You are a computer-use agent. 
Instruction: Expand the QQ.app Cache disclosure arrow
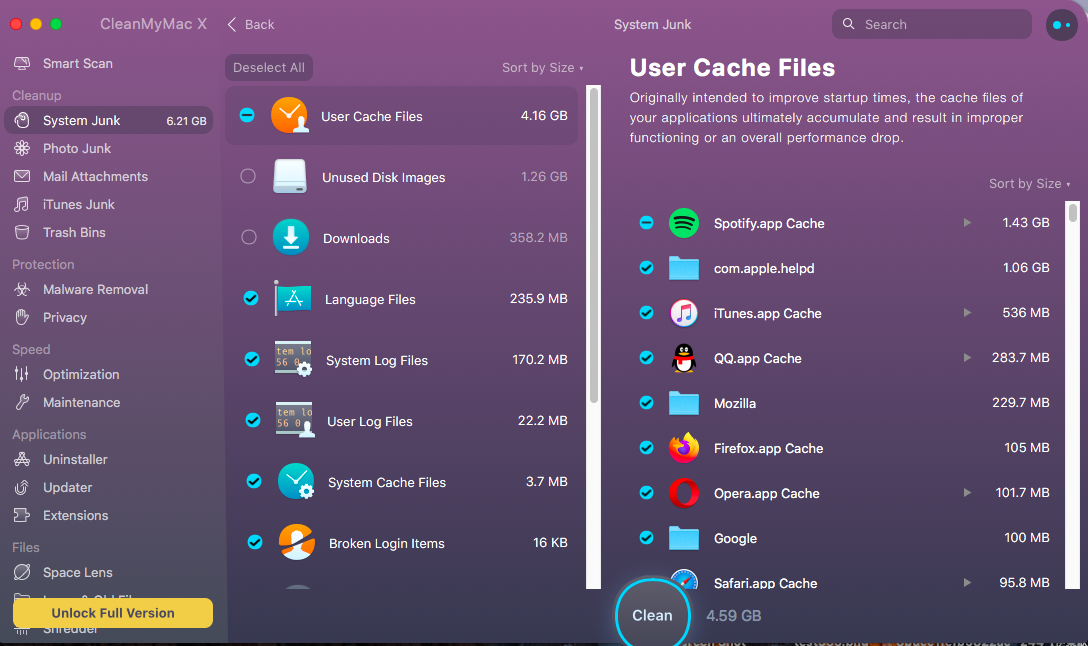[x=967, y=358]
